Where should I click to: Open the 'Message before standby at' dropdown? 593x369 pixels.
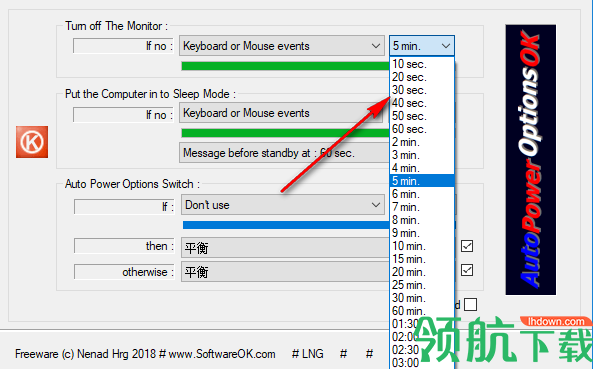tap(284, 153)
